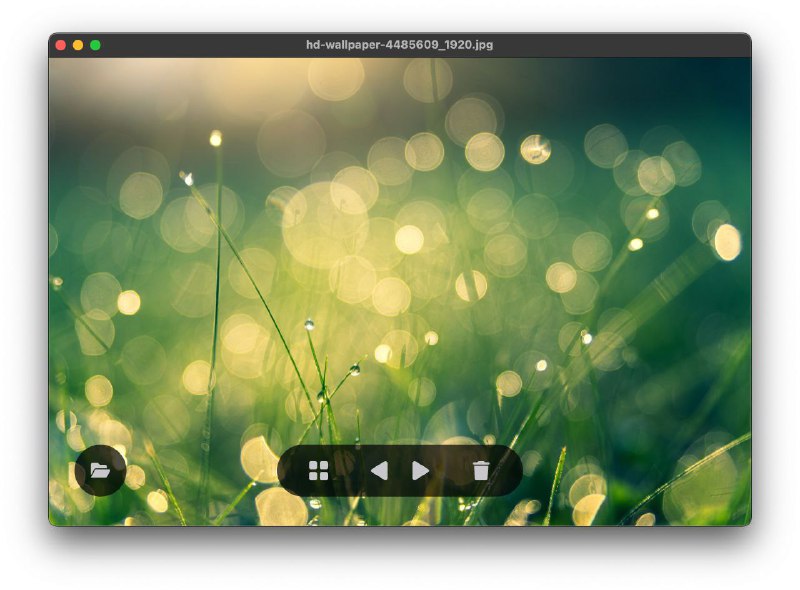The height and width of the screenshot is (590, 800).
Task: Click toolbar gap between next arrow and trash
Action: 451,470
